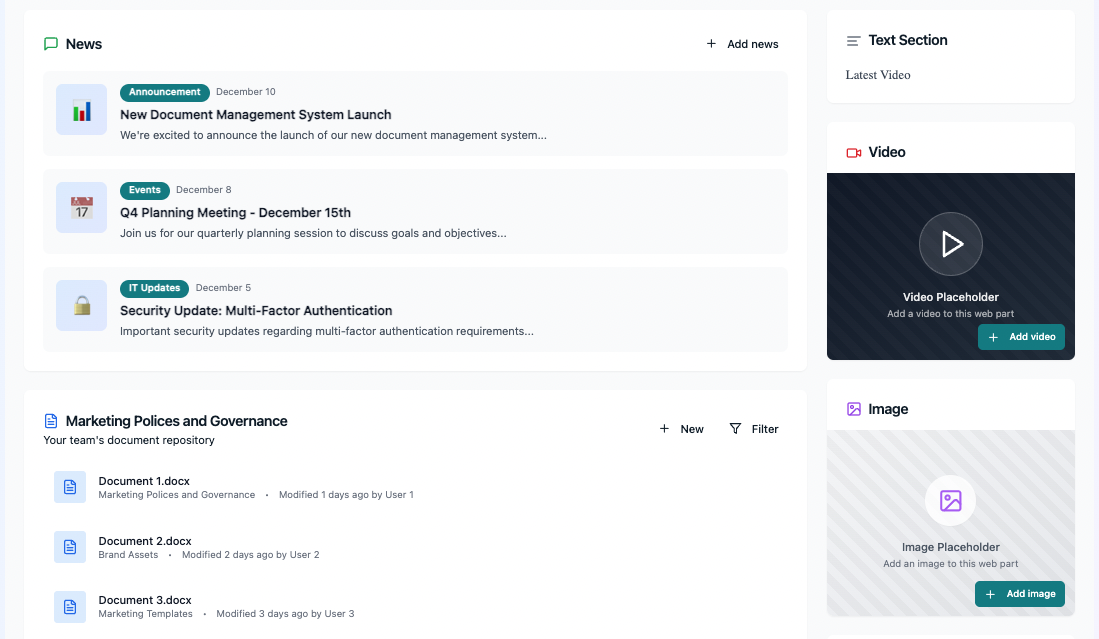Click the Add news button

(x=741, y=44)
